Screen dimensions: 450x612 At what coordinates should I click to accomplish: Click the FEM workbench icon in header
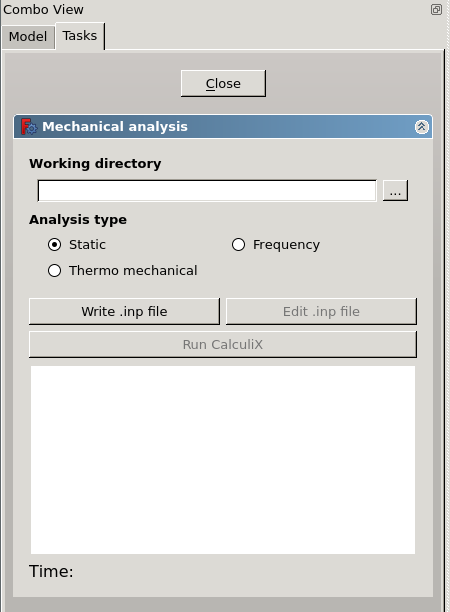pyautogui.click(x=29, y=127)
